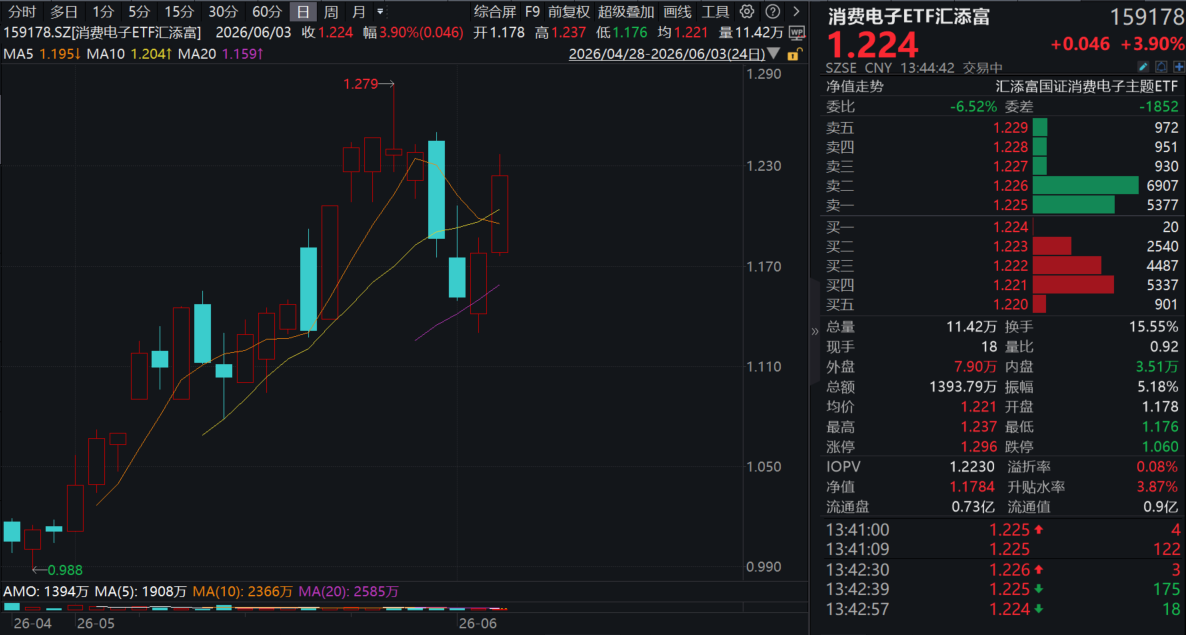This screenshot has width=1186, height=635.
Task: Collapse the side panel with double-arrow handle
Action: 815,331
